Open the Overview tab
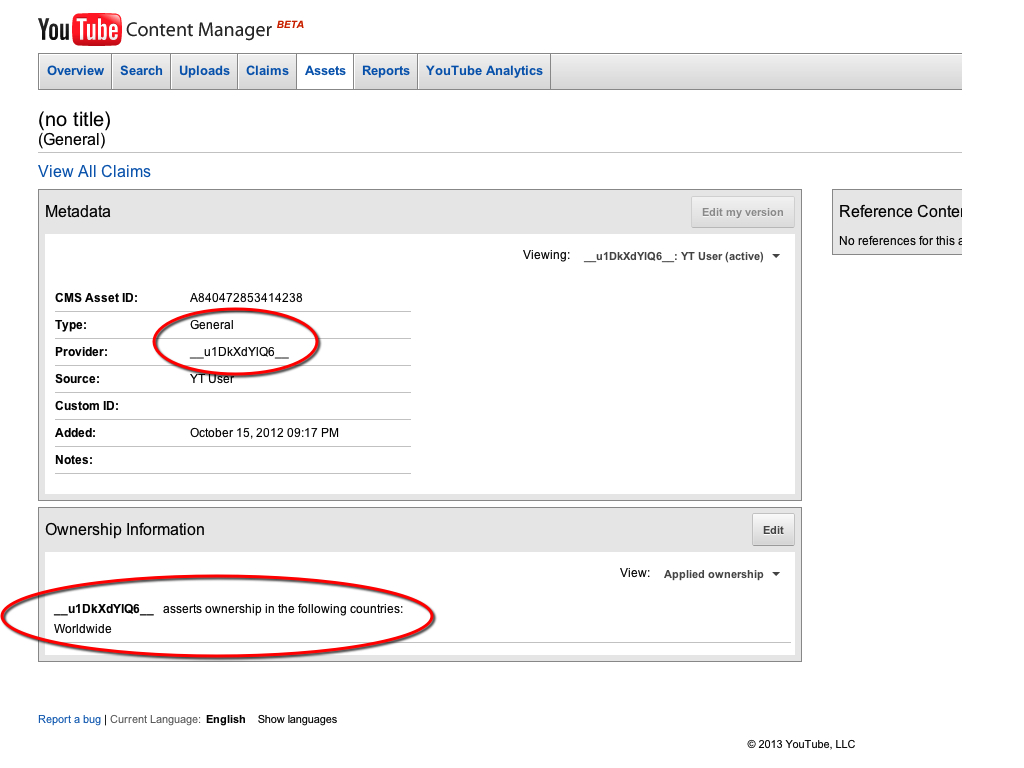This screenshot has height=768, width=1024. tap(75, 71)
